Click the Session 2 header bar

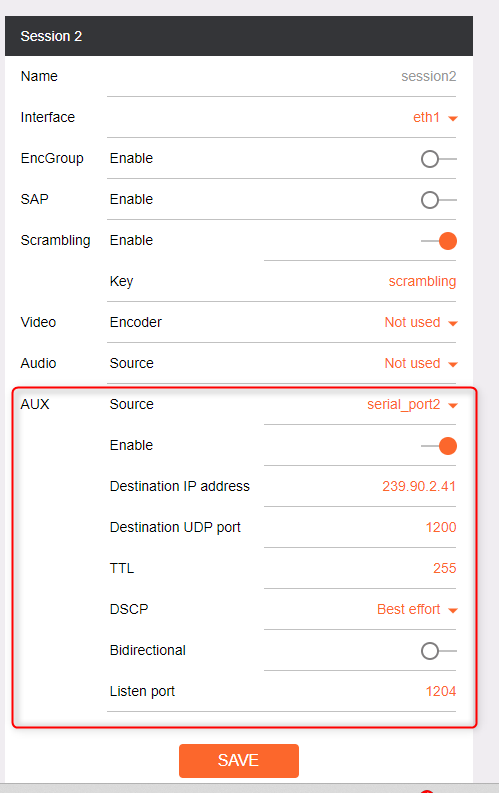[239, 36]
